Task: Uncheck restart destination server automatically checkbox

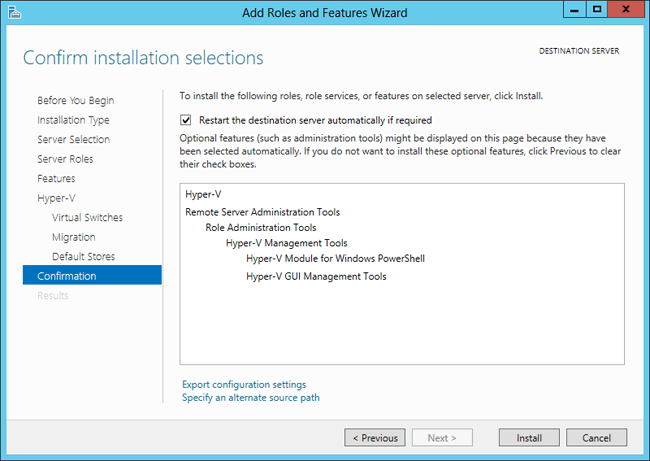Action: (x=187, y=120)
